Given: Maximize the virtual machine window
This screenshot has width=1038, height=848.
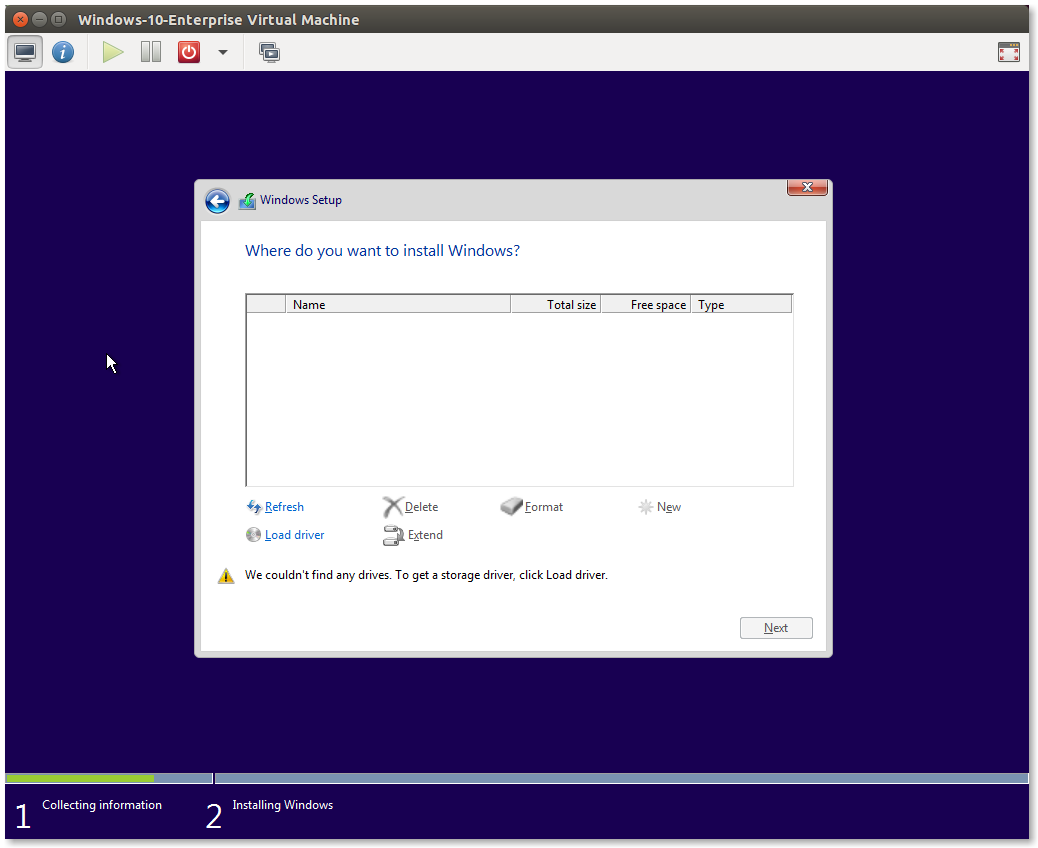Looking at the screenshot, I should coord(59,19).
